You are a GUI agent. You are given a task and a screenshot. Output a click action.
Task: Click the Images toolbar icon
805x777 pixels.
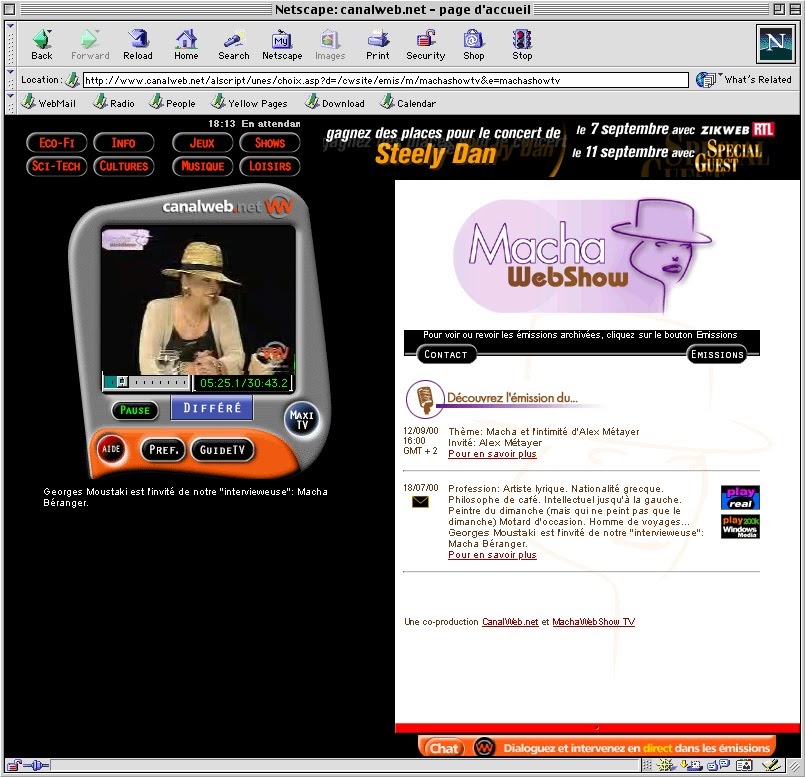click(x=330, y=44)
